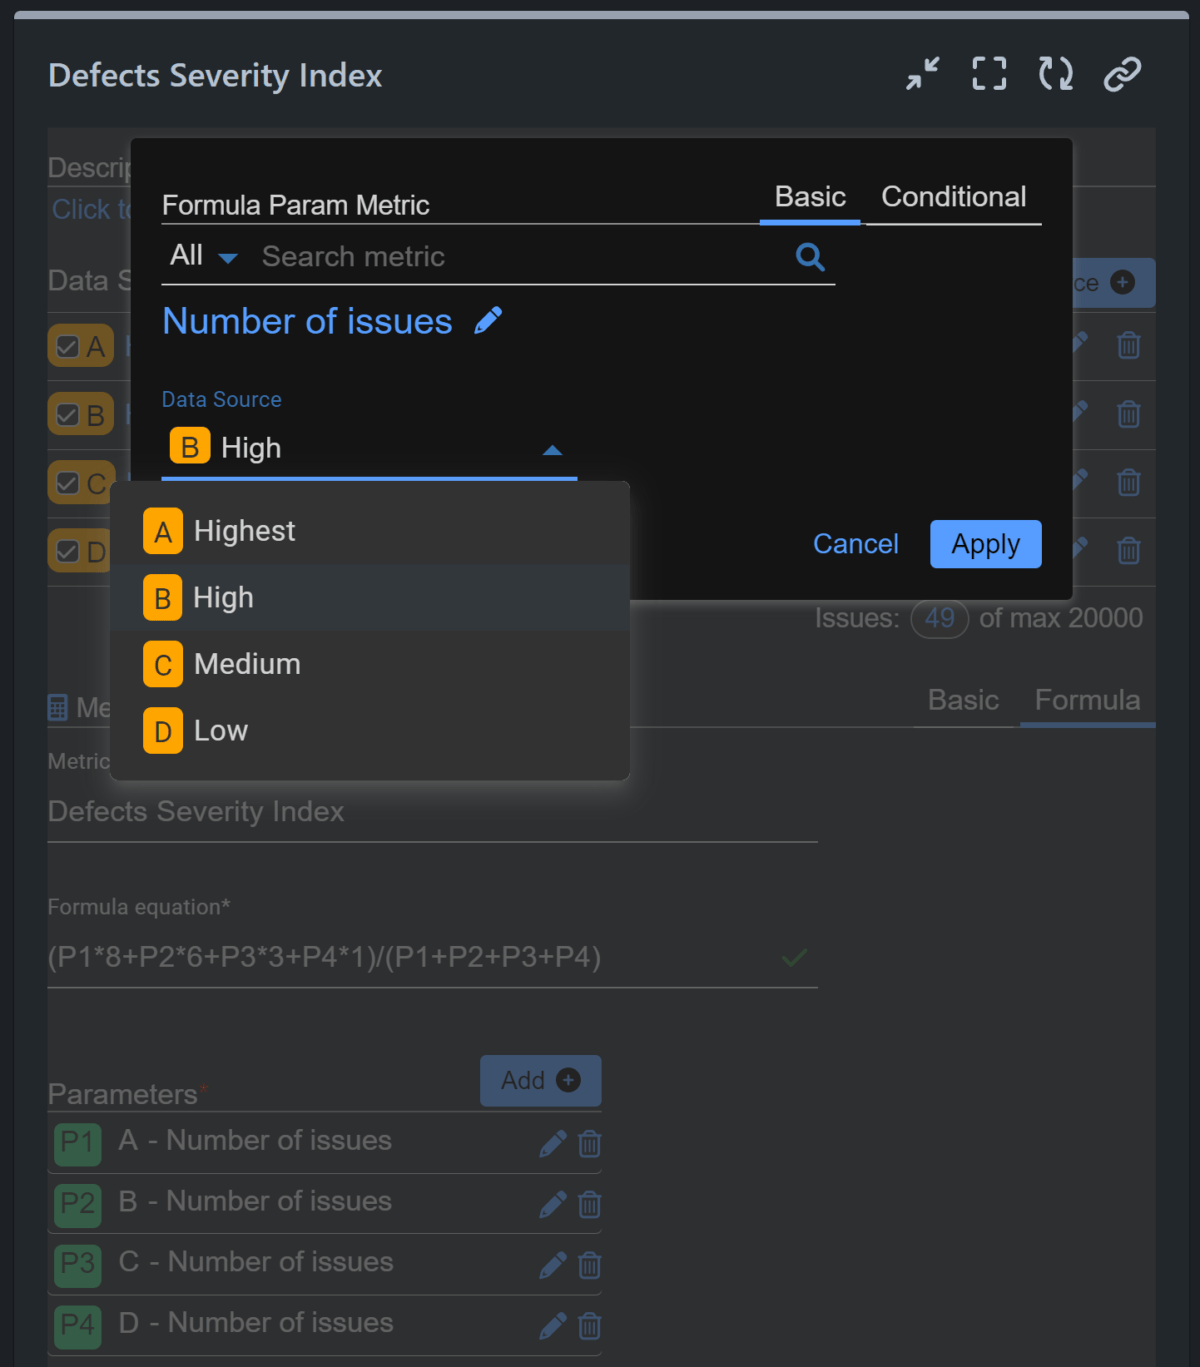Screen dimensions: 1200x1367
Task: Click the formula equation input field
Action: 400,957
